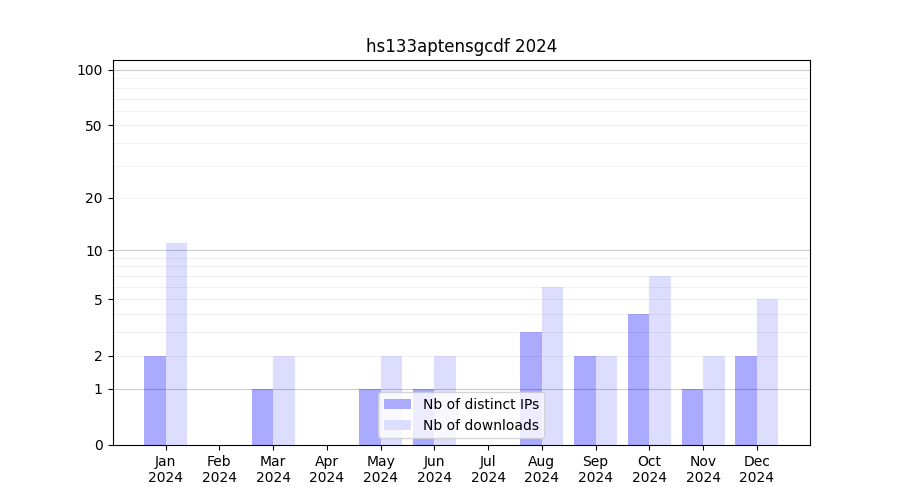Select the 'Apr 2024' x-axis label
The image size is (900, 500).
click(327, 469)
